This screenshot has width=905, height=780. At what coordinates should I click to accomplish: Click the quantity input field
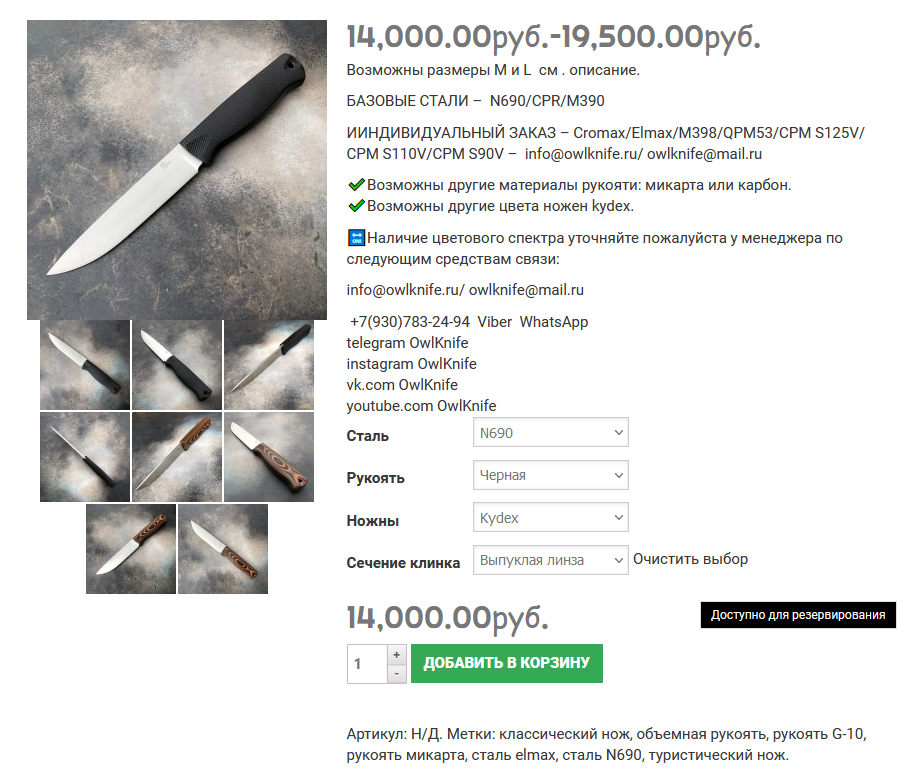pyautogui.click(x=367, y=664)
